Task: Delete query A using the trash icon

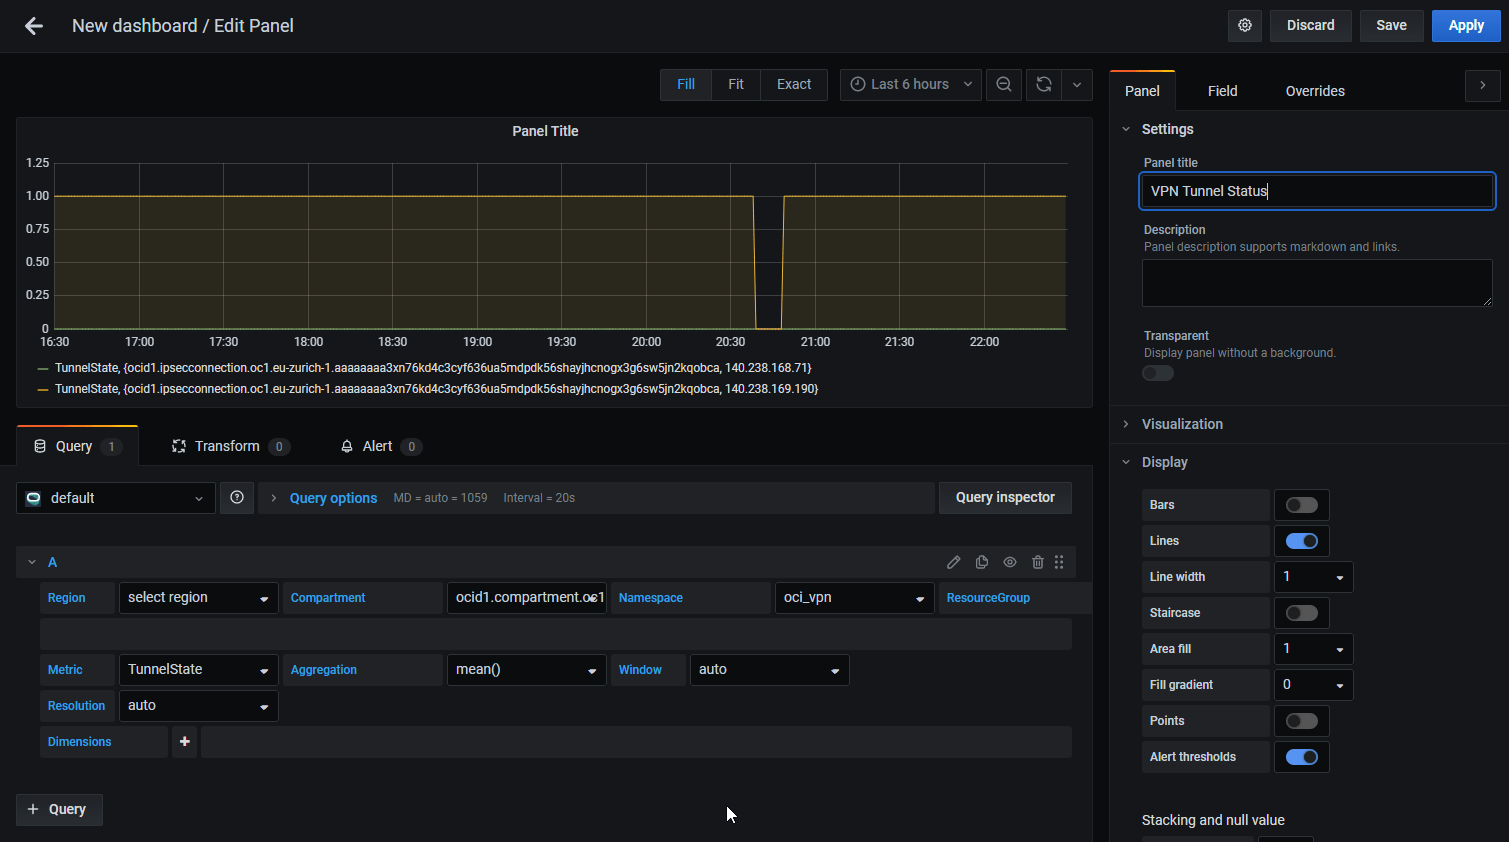Action: coord(1037,562)
